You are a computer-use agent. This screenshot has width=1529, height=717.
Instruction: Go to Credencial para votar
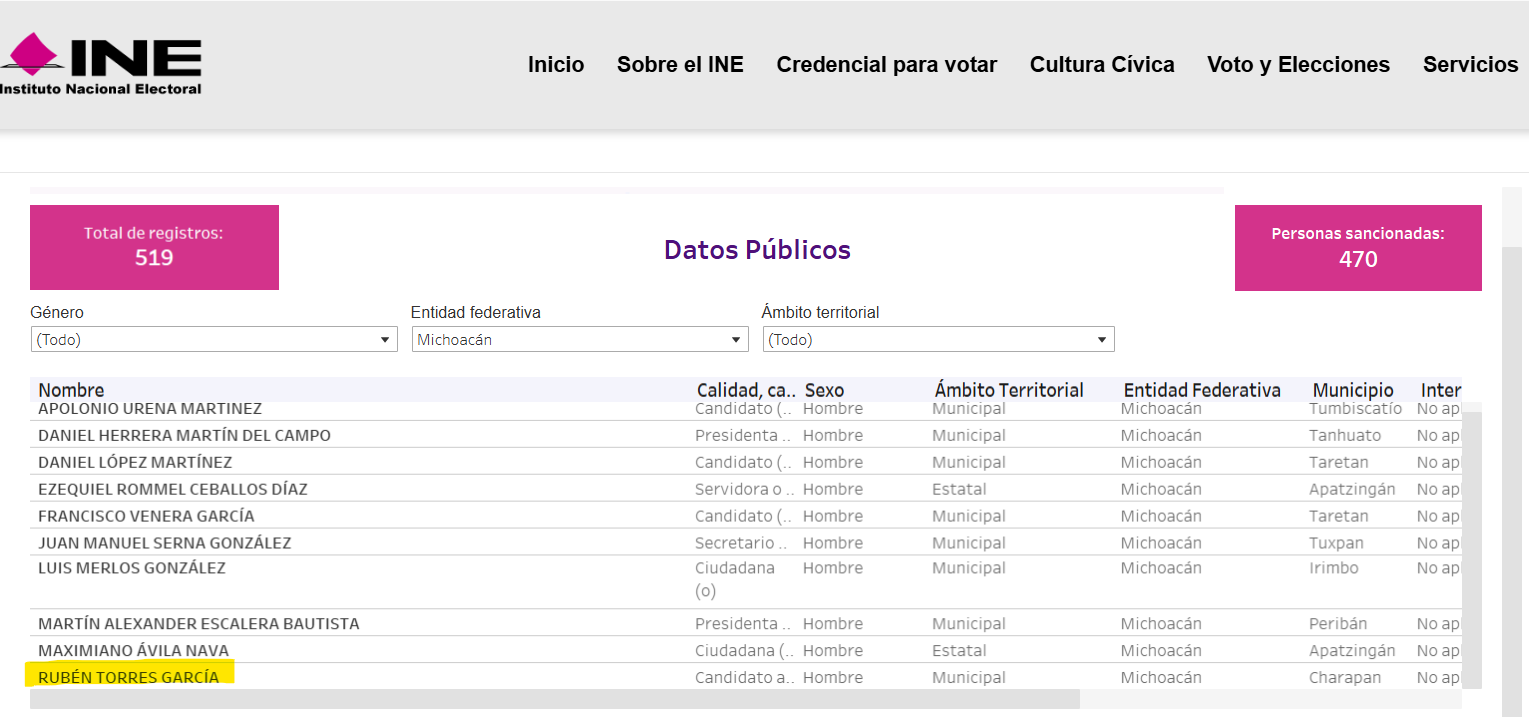[886, 65]
